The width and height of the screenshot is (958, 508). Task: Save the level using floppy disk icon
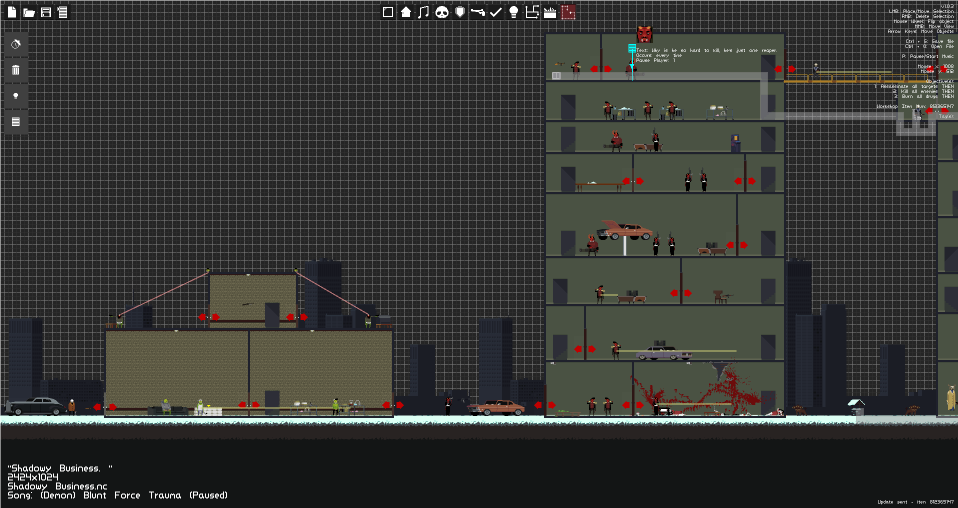(x=46, y=12)
